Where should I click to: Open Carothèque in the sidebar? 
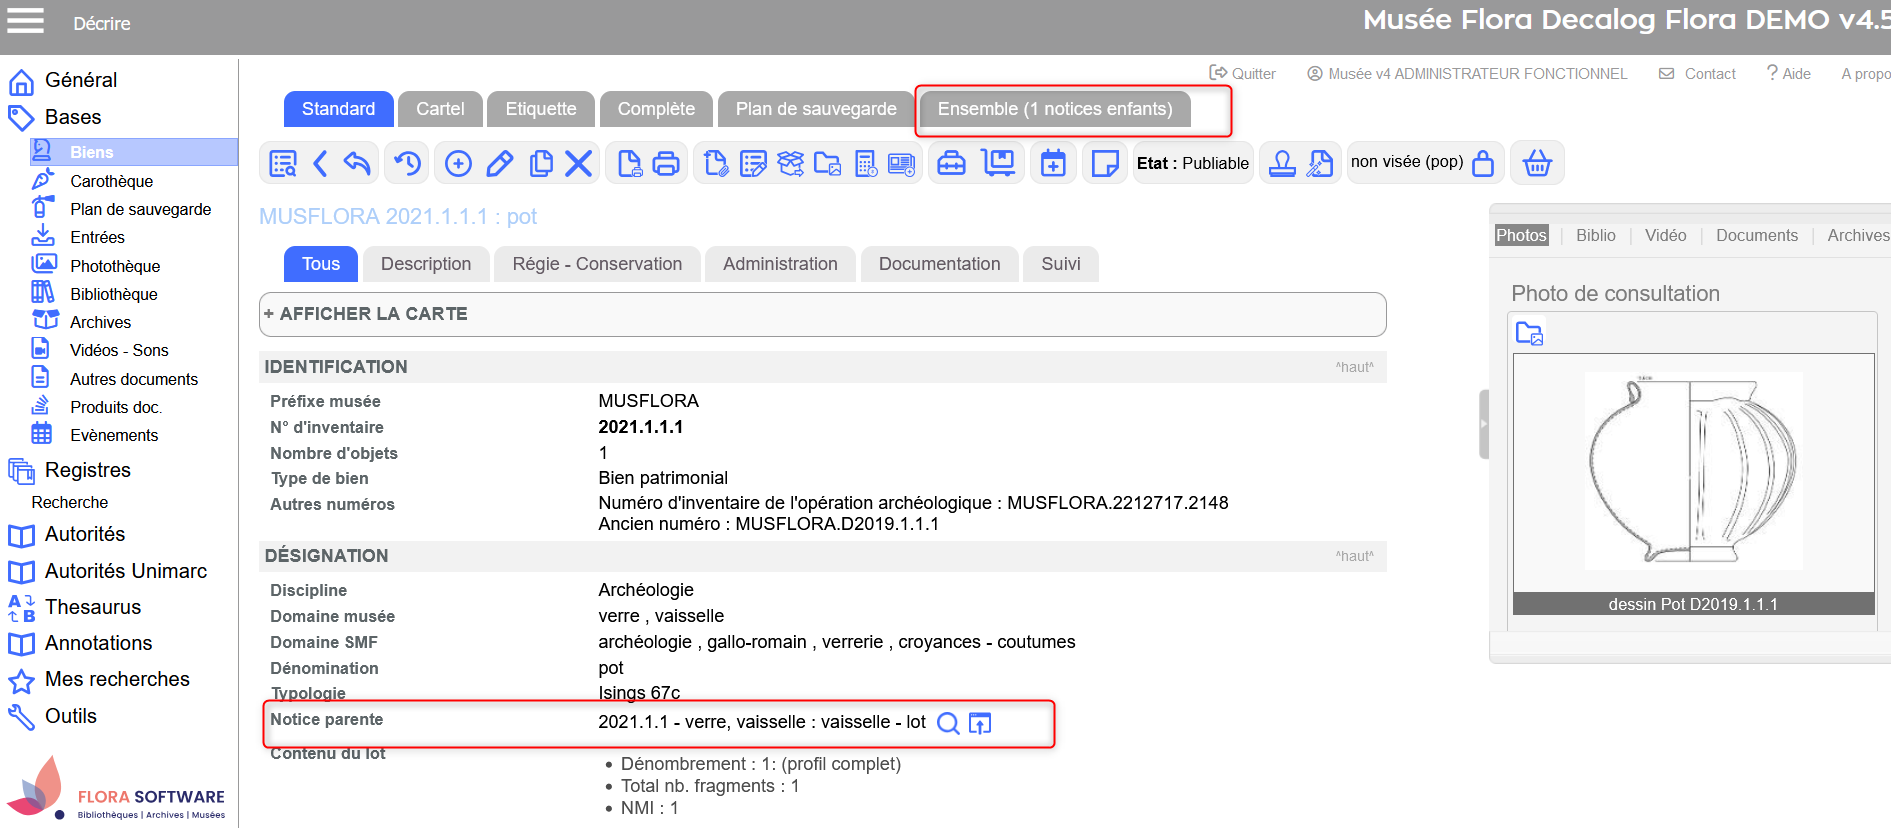click(111, 181)
